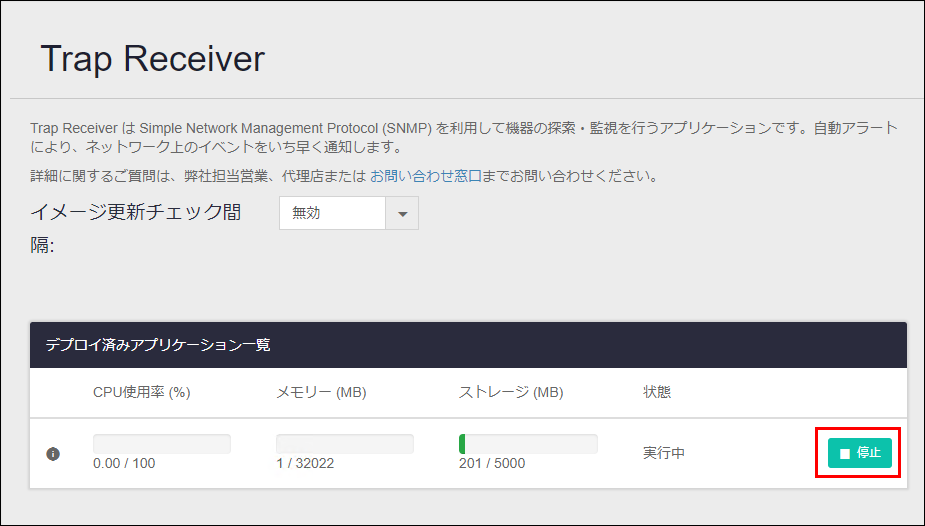Click the メモリー (MB) column header
Screen dimensions: 925x526
click(322, 392)
